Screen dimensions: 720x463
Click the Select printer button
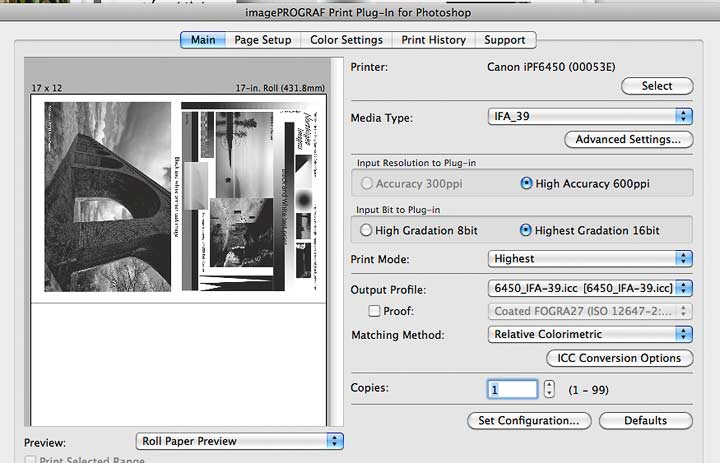point(657,86)
